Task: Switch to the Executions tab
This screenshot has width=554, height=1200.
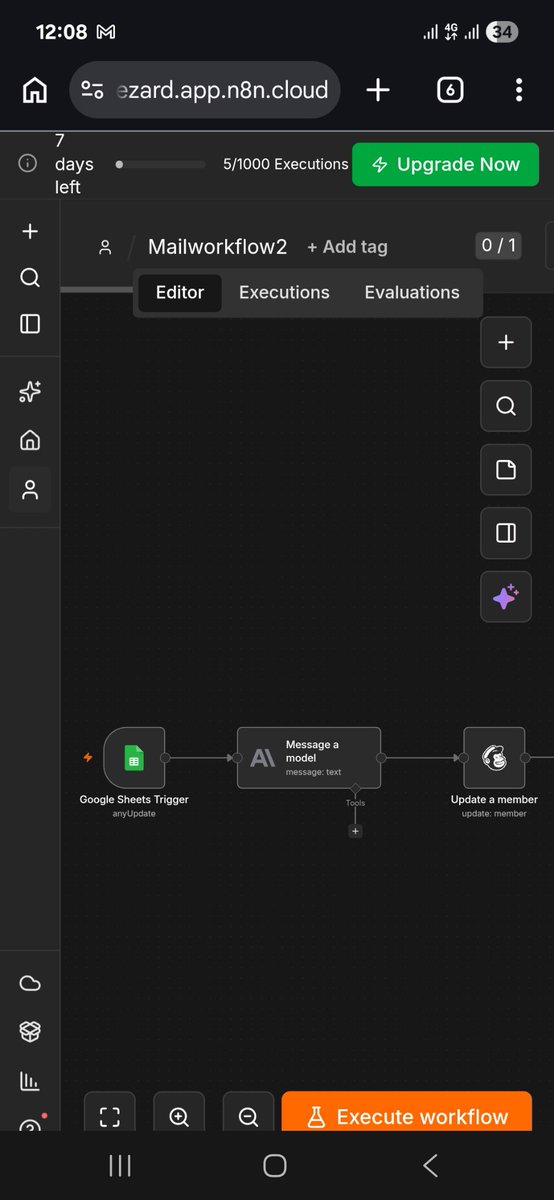Action: (x=284, y=293)
